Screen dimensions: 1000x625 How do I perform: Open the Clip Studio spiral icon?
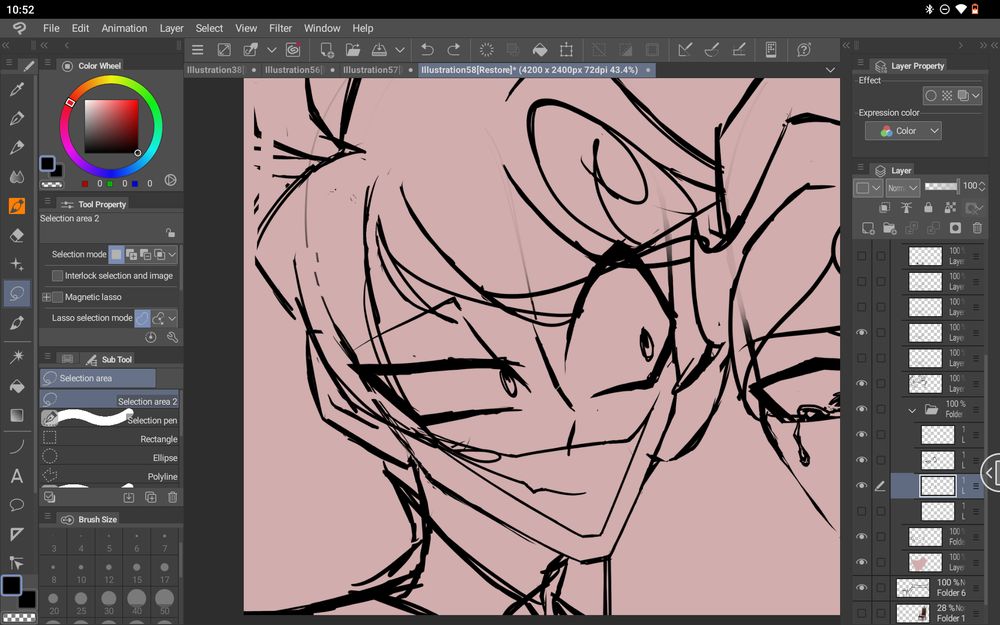pyautogui.click(x=293, y=50)
